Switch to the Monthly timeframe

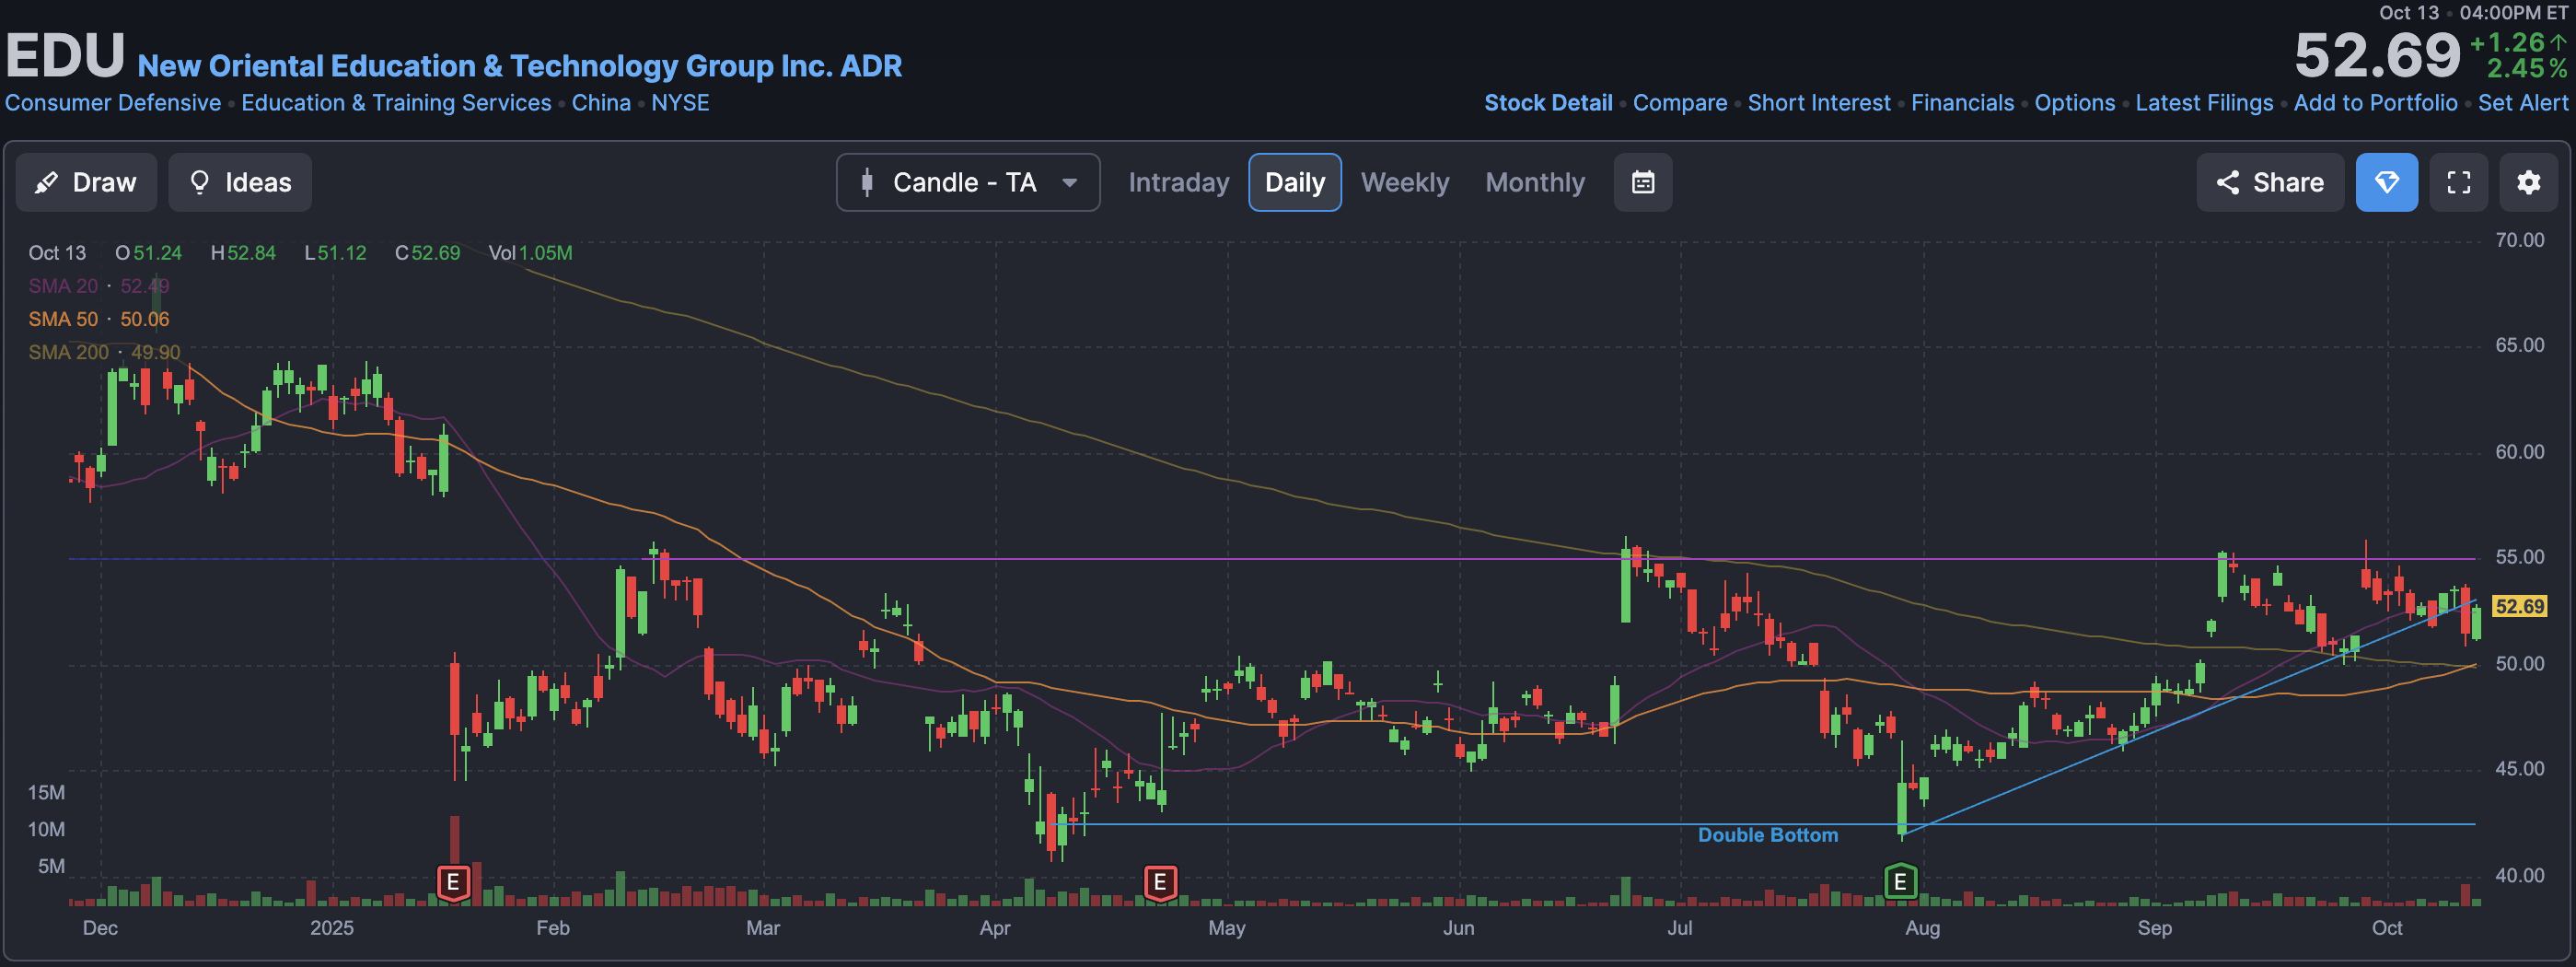(1535, 182)
